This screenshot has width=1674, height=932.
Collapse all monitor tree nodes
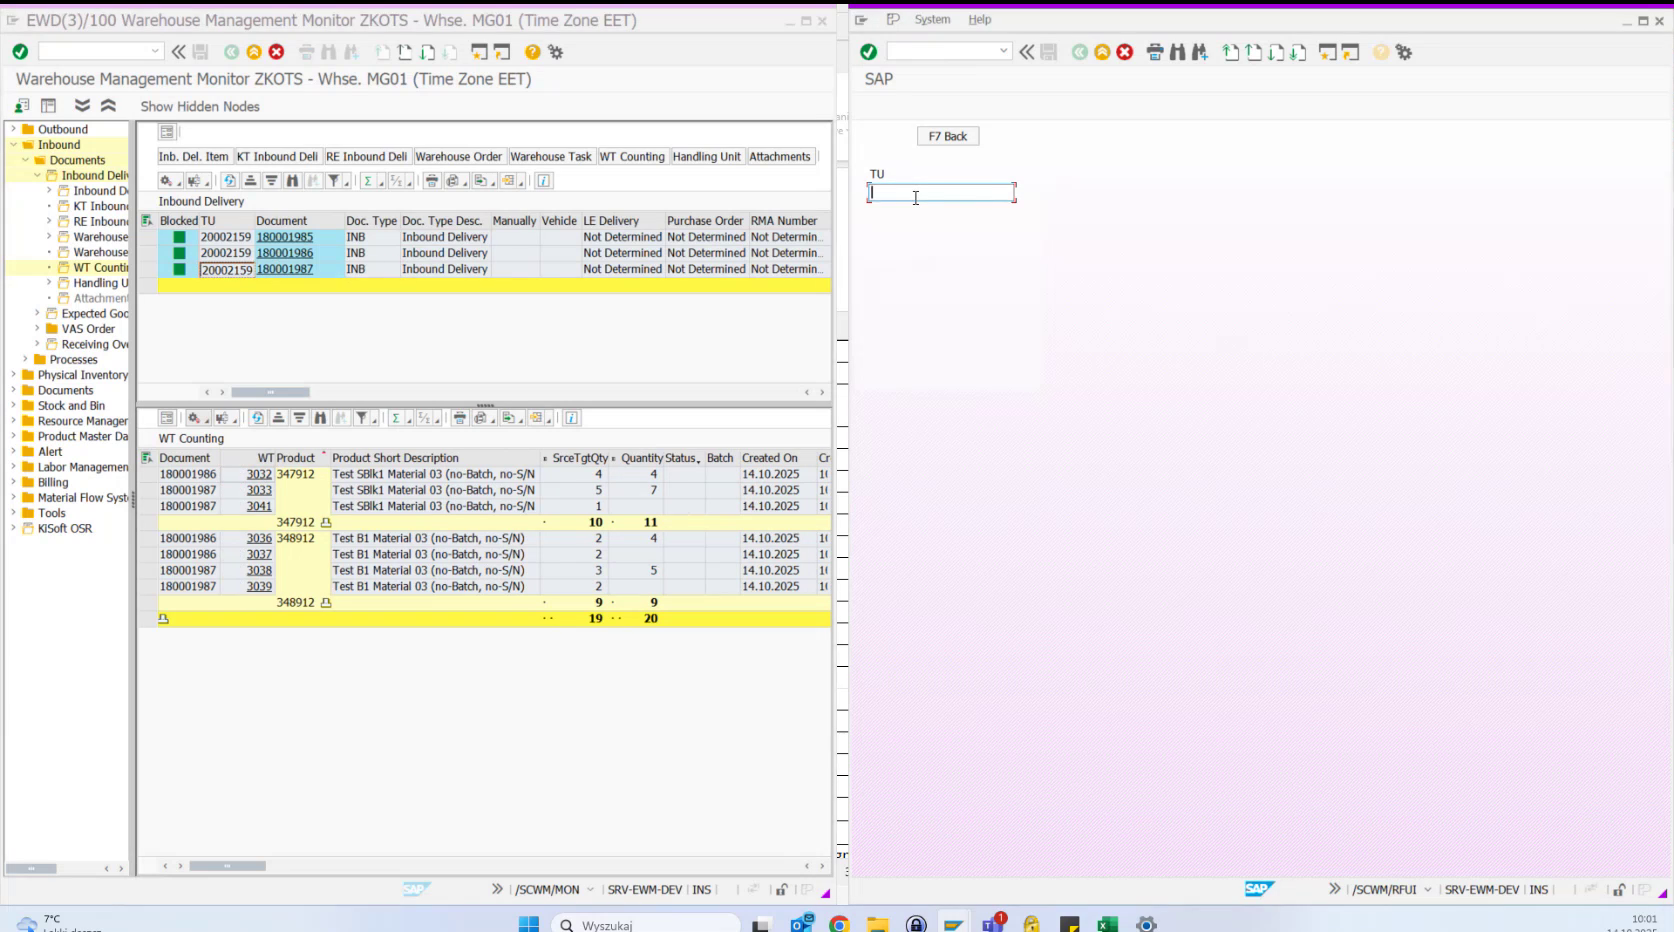click(x=109, y=105)
